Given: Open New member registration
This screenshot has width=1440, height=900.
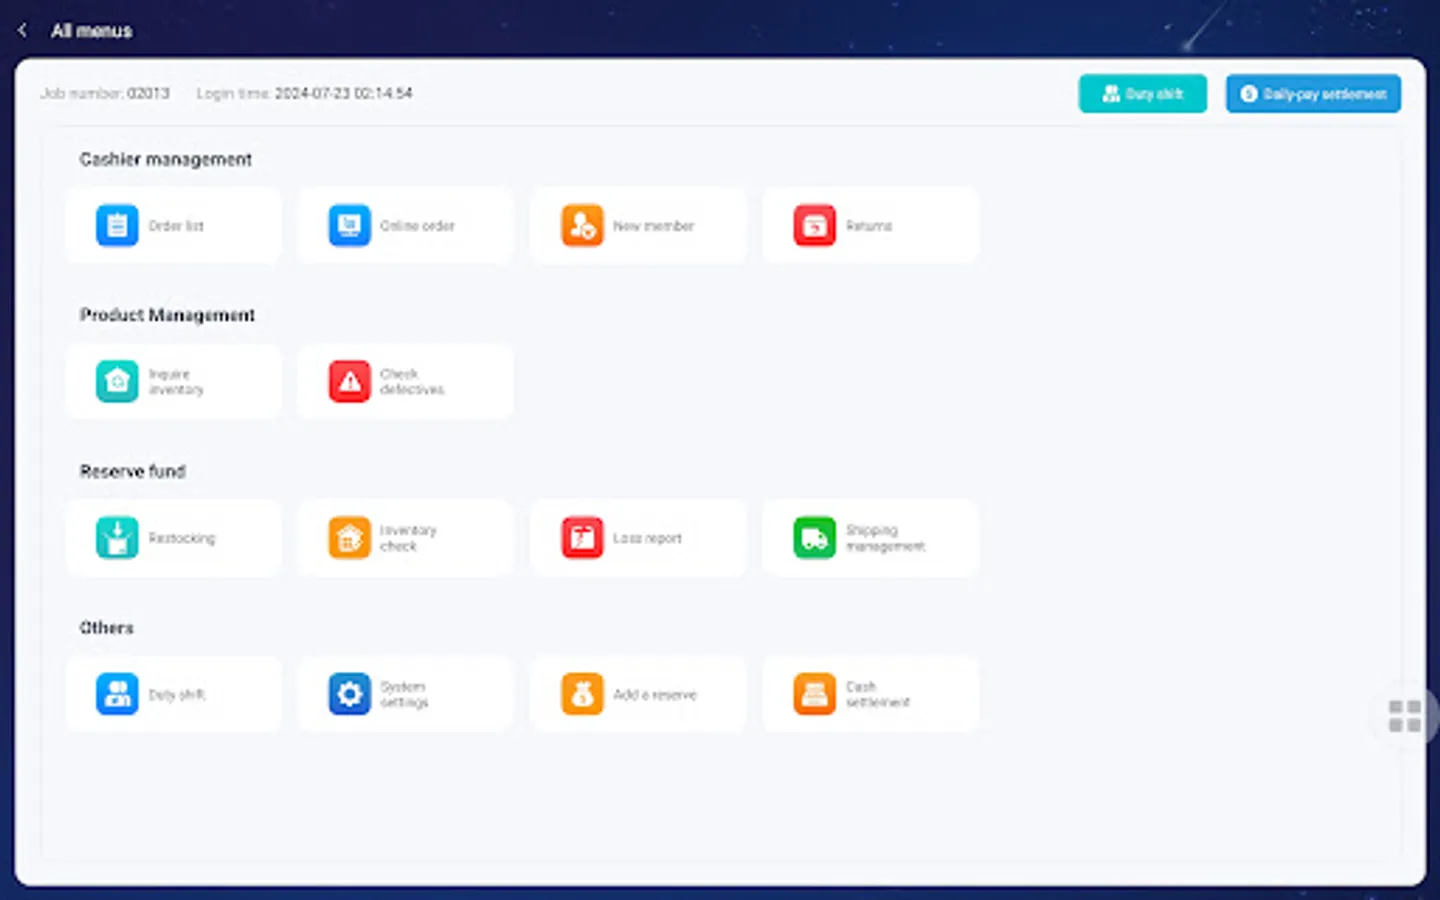Looking at the screenshot, I should click(581, 225).
